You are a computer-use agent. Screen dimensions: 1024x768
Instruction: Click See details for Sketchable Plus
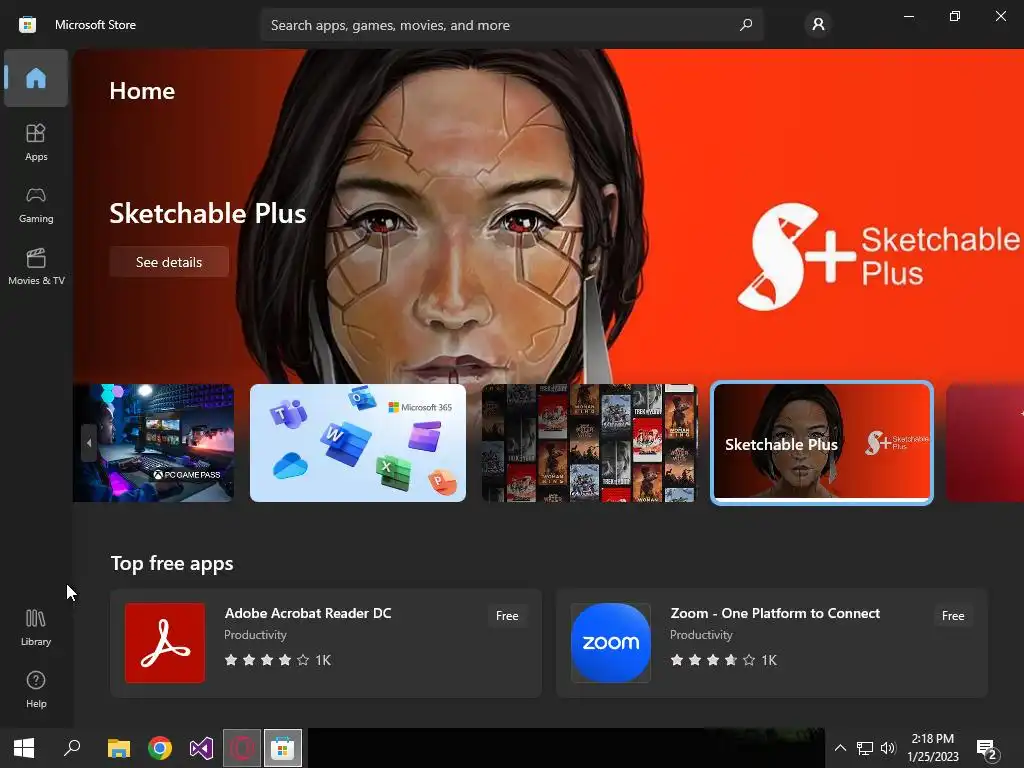point(169,262)
